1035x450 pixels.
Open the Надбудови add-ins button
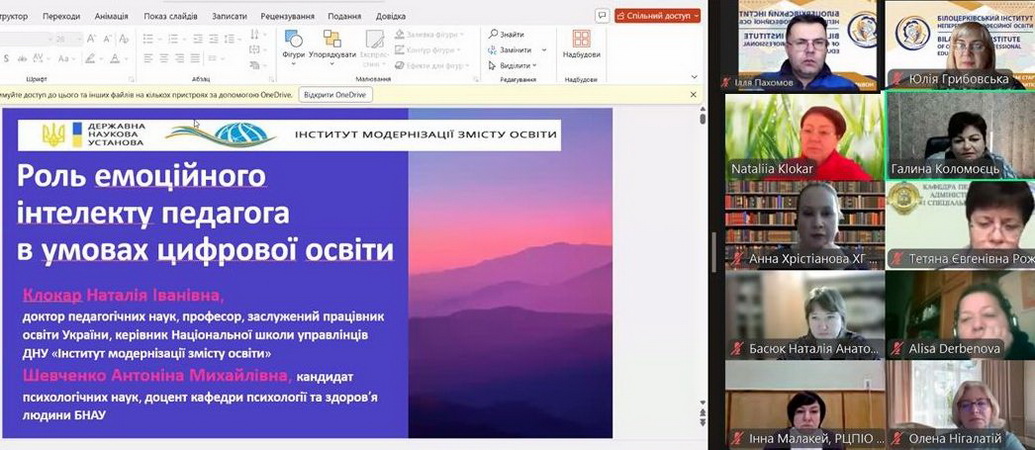(x=580, y=44)
